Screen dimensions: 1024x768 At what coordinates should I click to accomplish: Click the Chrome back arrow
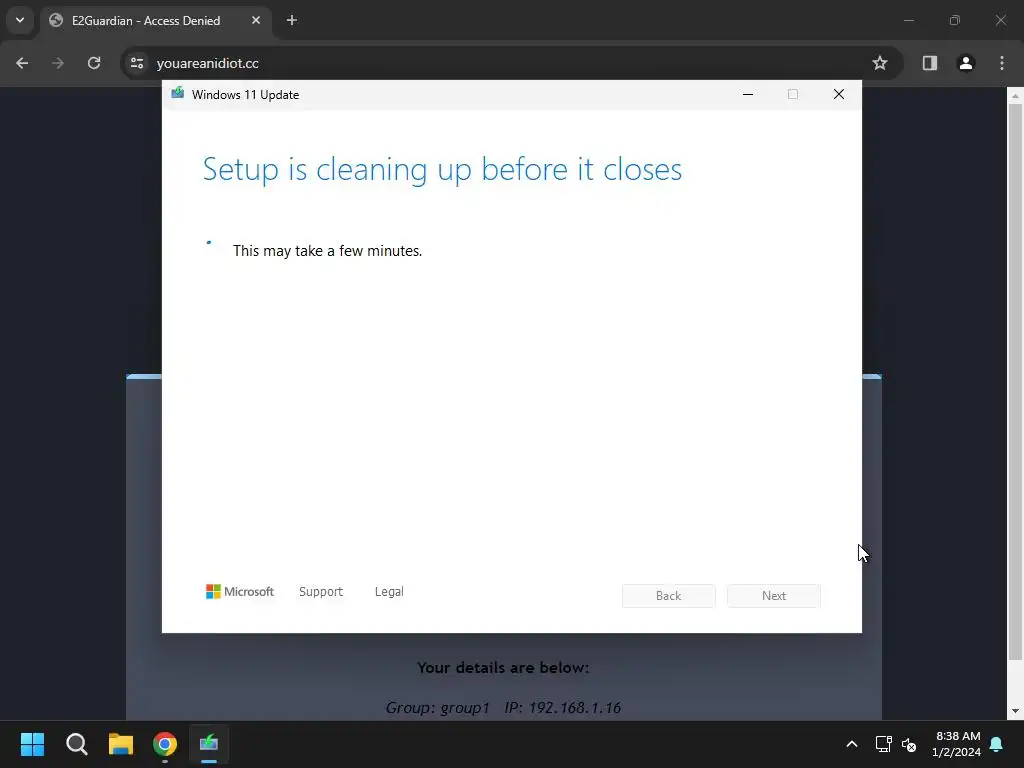(22, 63)
